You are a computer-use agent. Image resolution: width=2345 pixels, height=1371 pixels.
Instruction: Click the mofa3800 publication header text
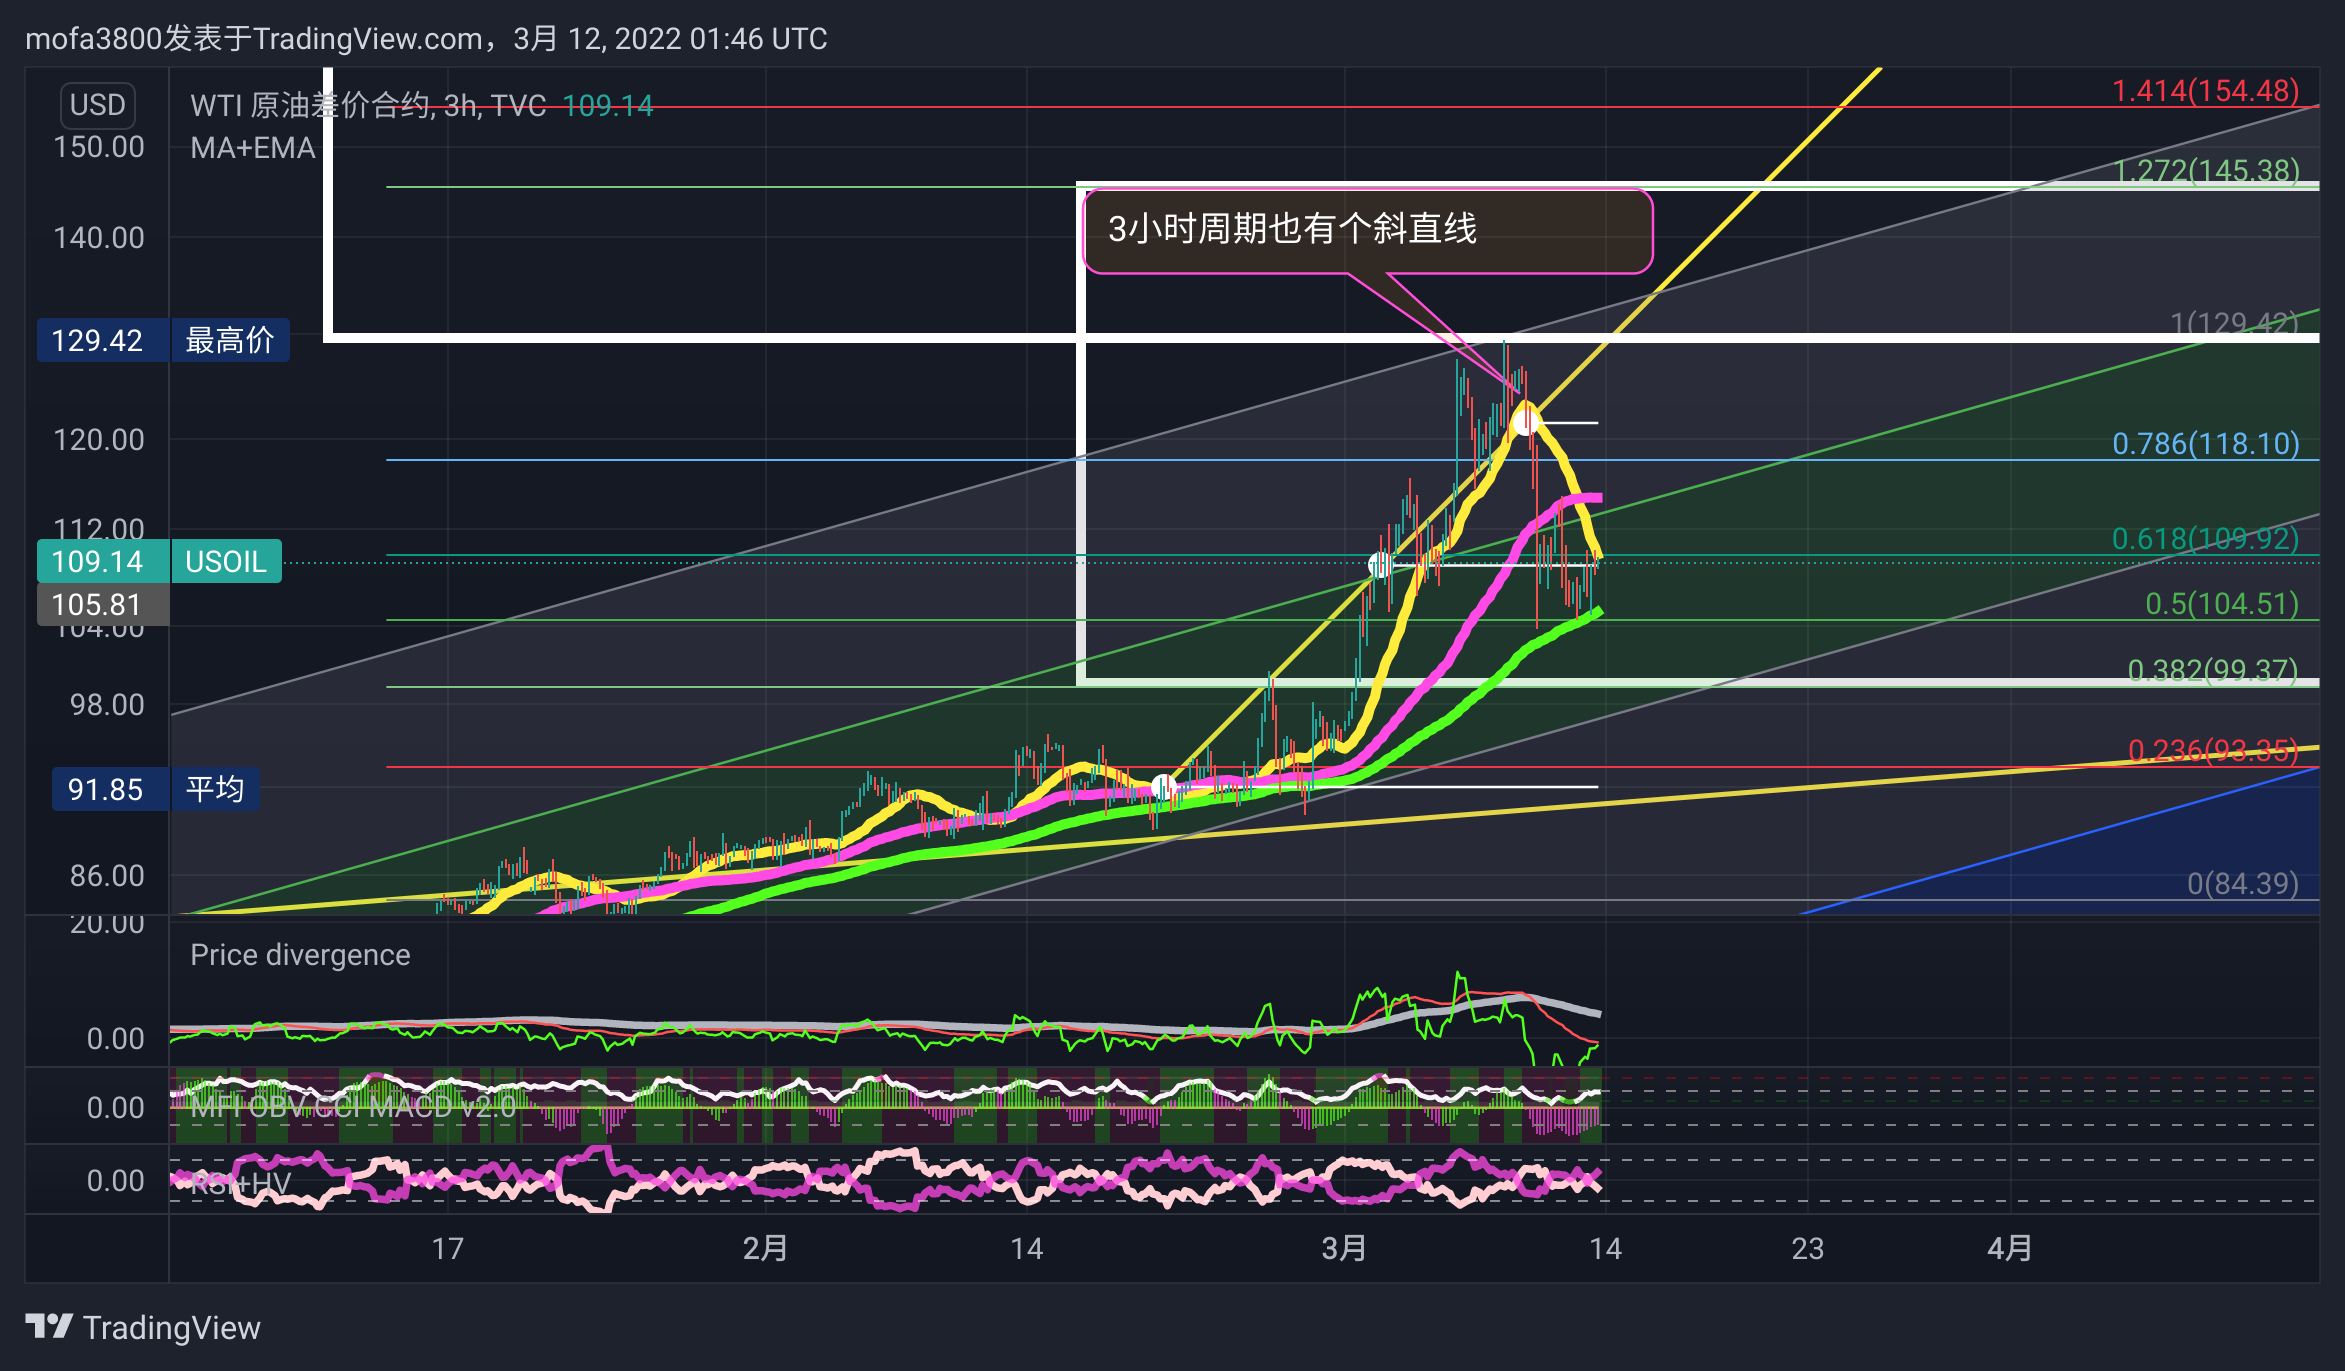[x=426, y=39]
